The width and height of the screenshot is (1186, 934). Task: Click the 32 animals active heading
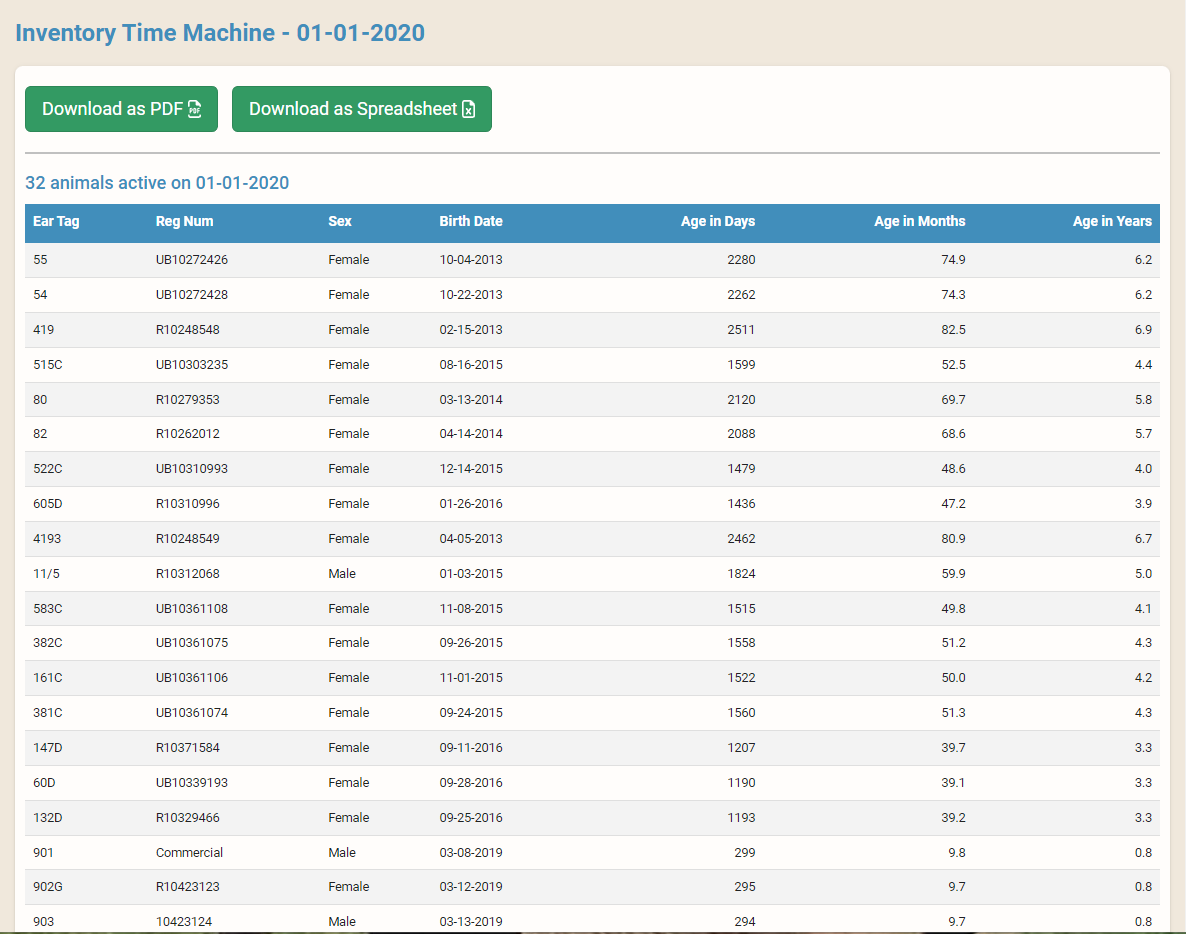pyautogui.click(x=157, y=183)
